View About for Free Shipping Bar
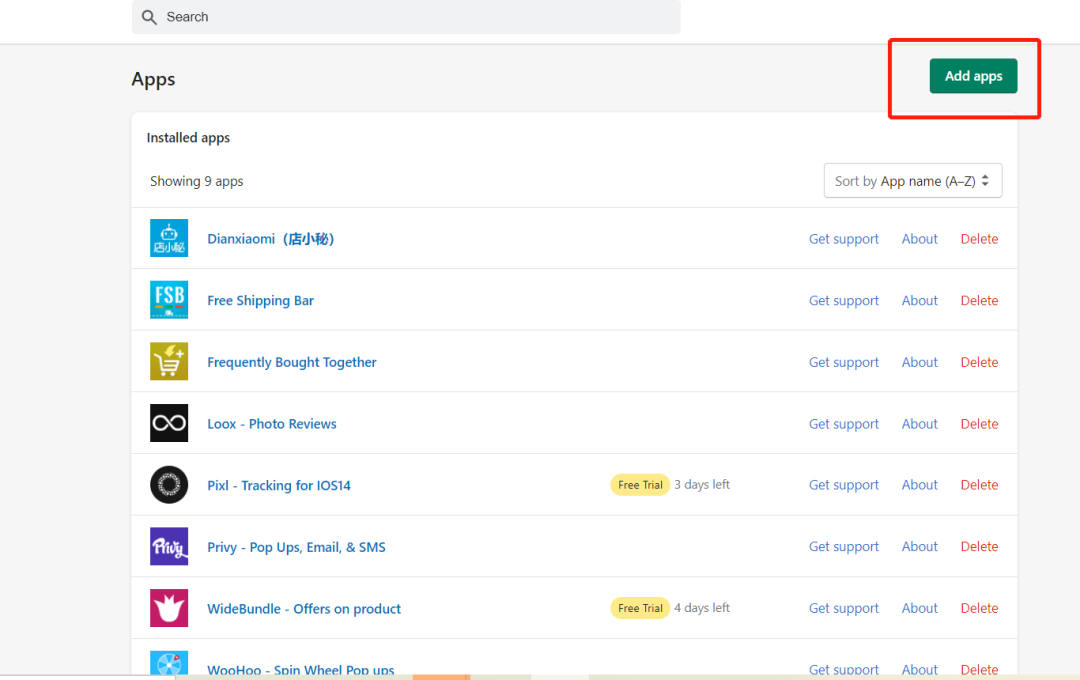 coord(920,300)
